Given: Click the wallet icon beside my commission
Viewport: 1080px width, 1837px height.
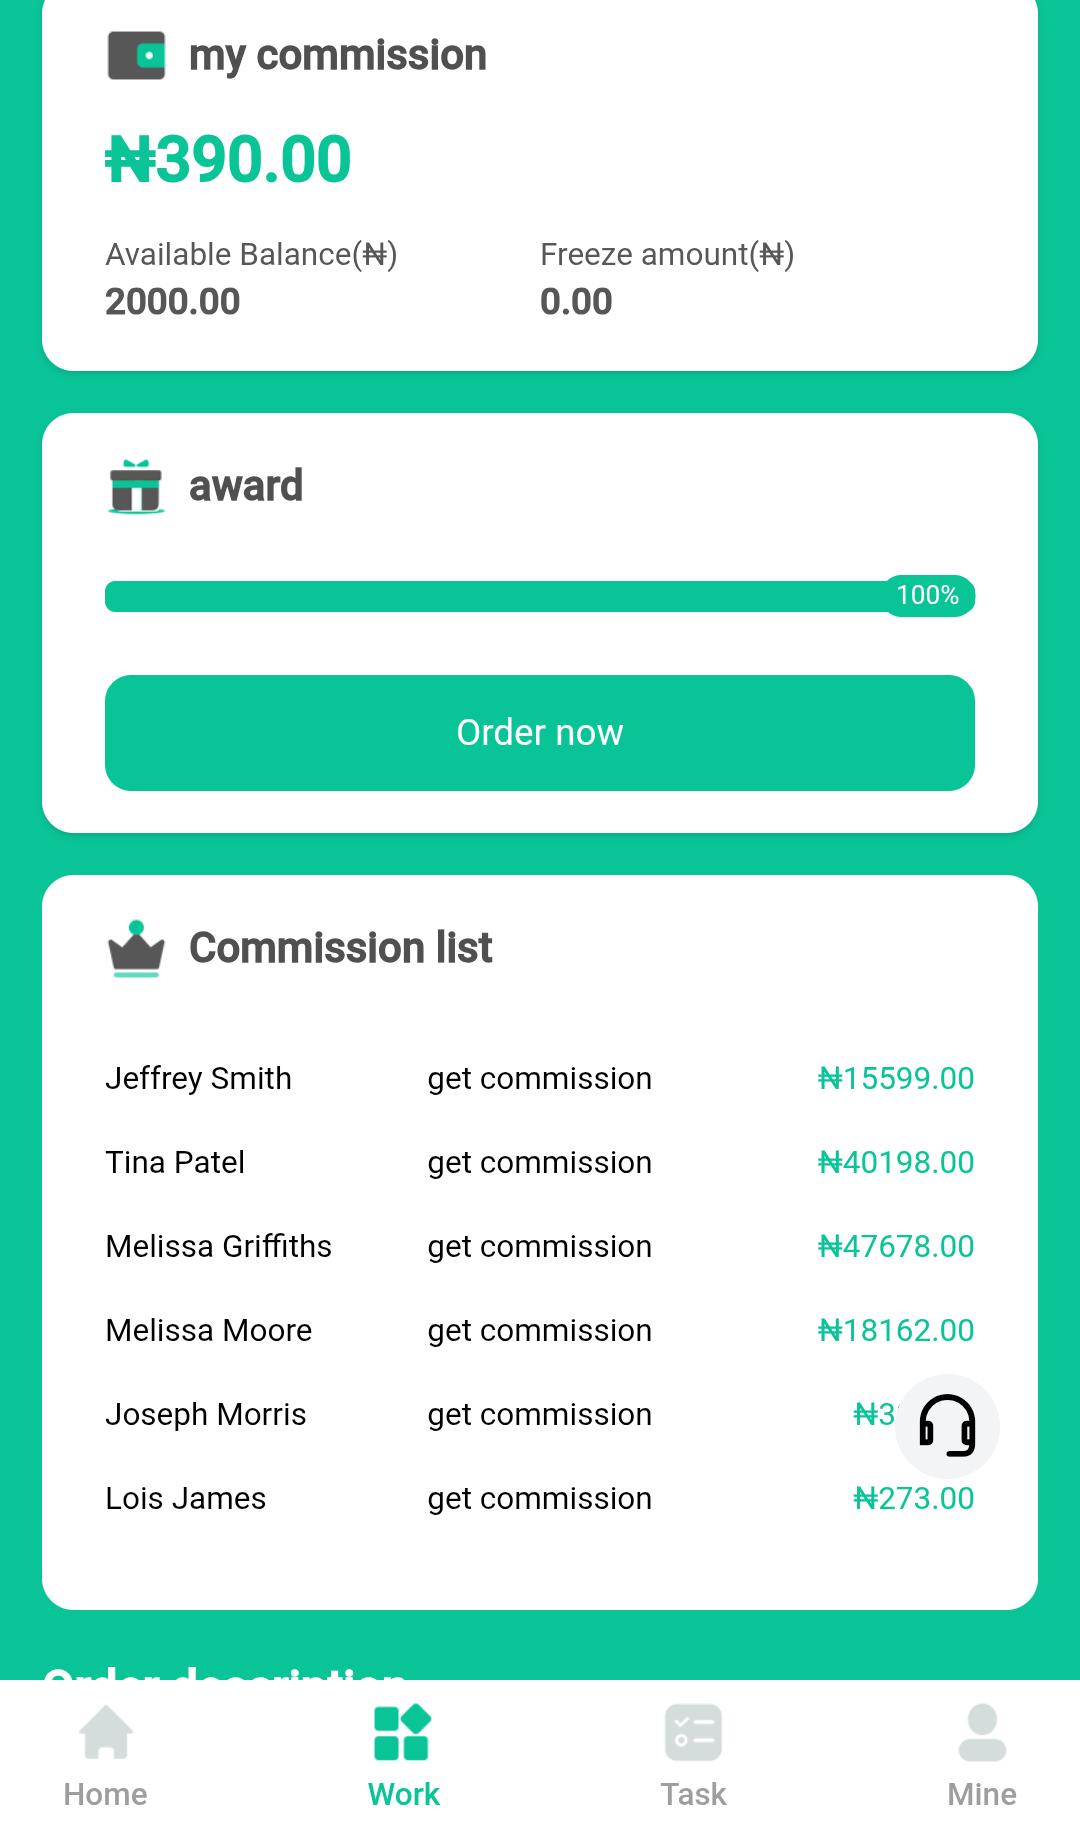Looking at the screenshot, I should (136, 56).
